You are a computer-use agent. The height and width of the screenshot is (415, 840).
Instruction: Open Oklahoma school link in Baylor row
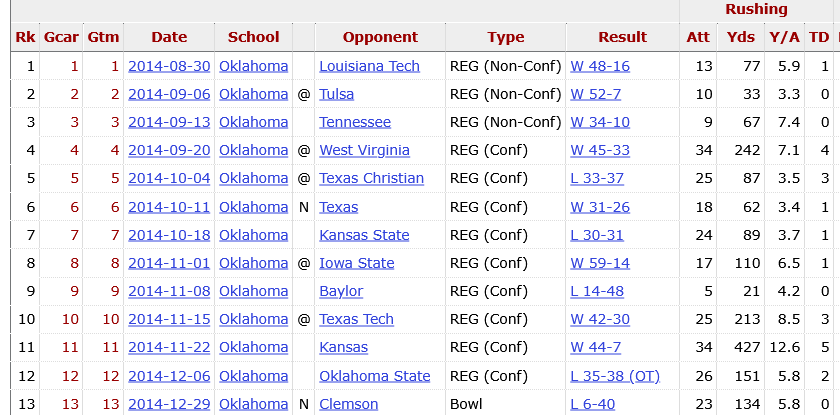[253, 291]
